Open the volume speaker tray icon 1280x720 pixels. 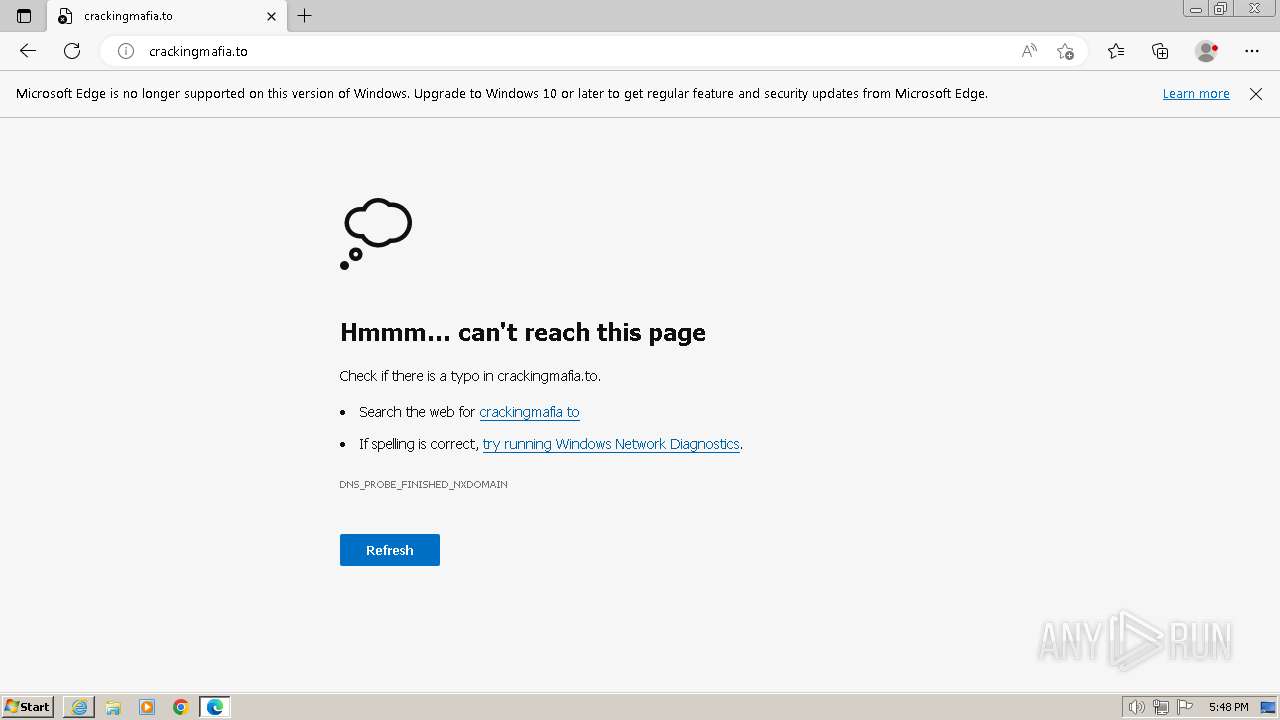(1136, 707)
